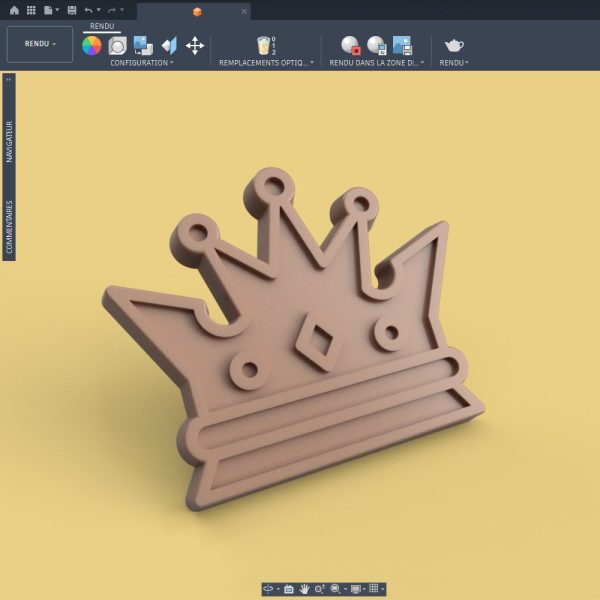Expand the RENDU teapot dropdown
This screenshot has height=600, width=600.
coord(454,63)
